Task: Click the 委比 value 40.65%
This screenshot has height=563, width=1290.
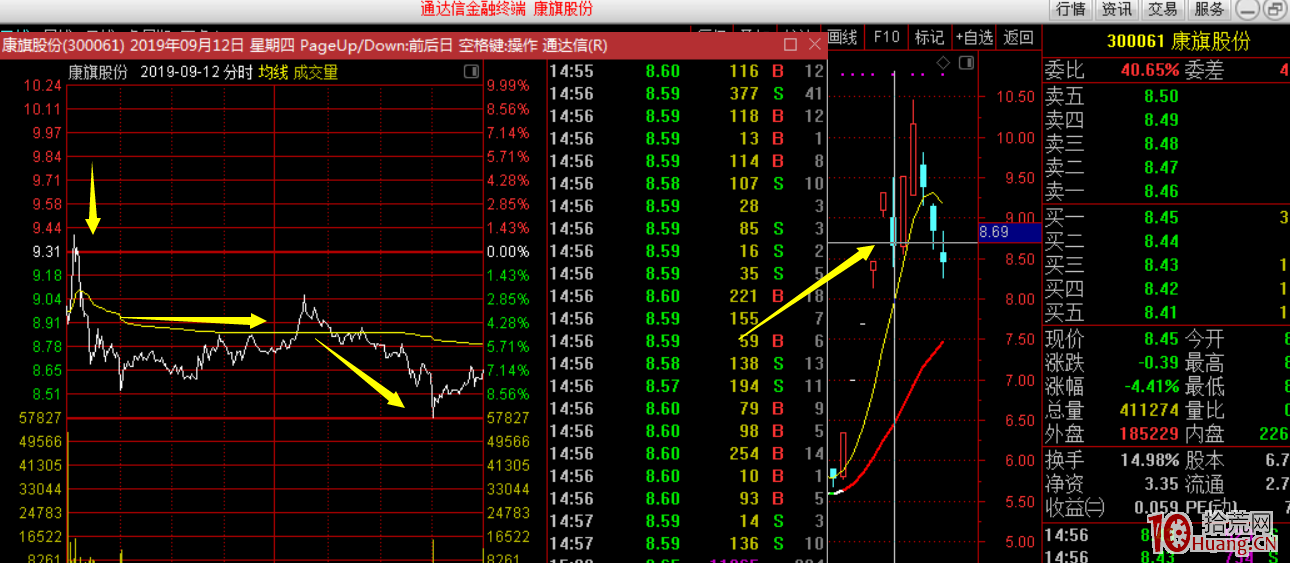Action: pos(1150,71)
